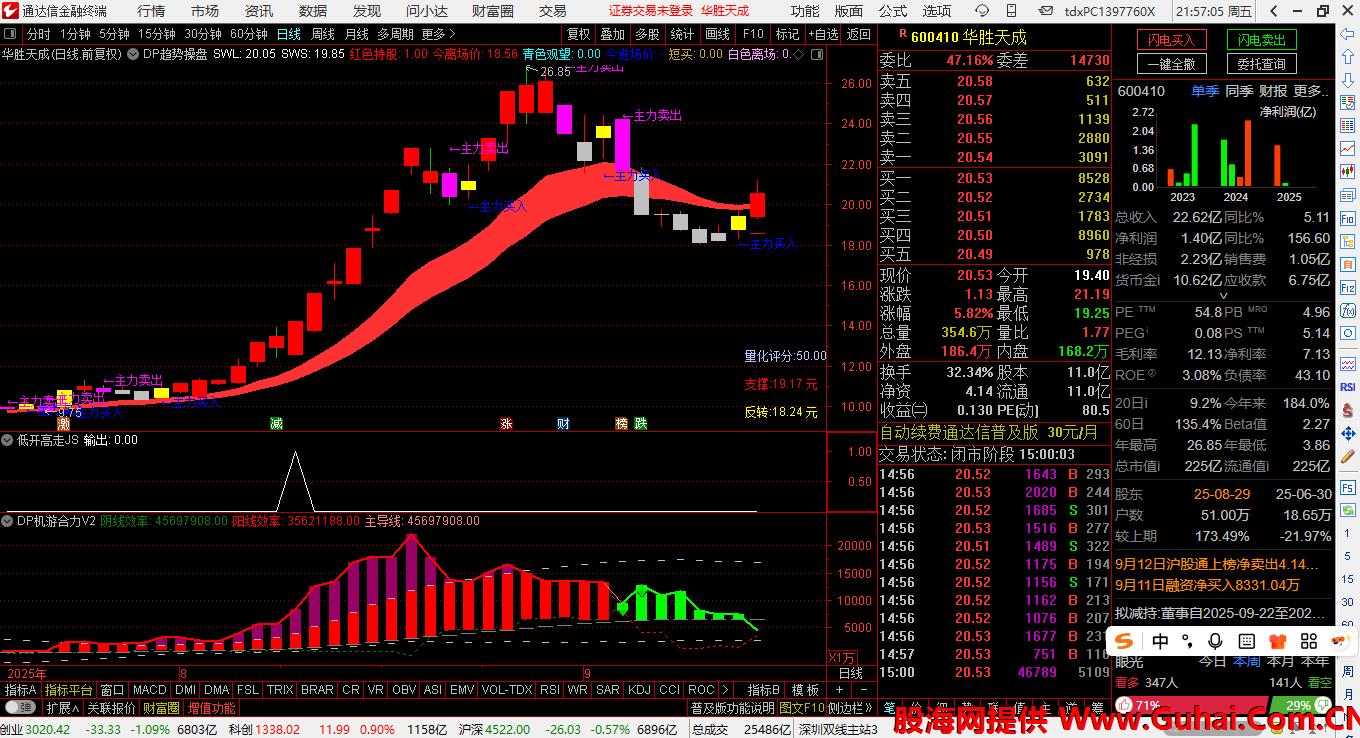This screenshot has width=1360, height=738.
Task: Click the RSI icon in right sidebar
Action: (x=1348, y=387)
